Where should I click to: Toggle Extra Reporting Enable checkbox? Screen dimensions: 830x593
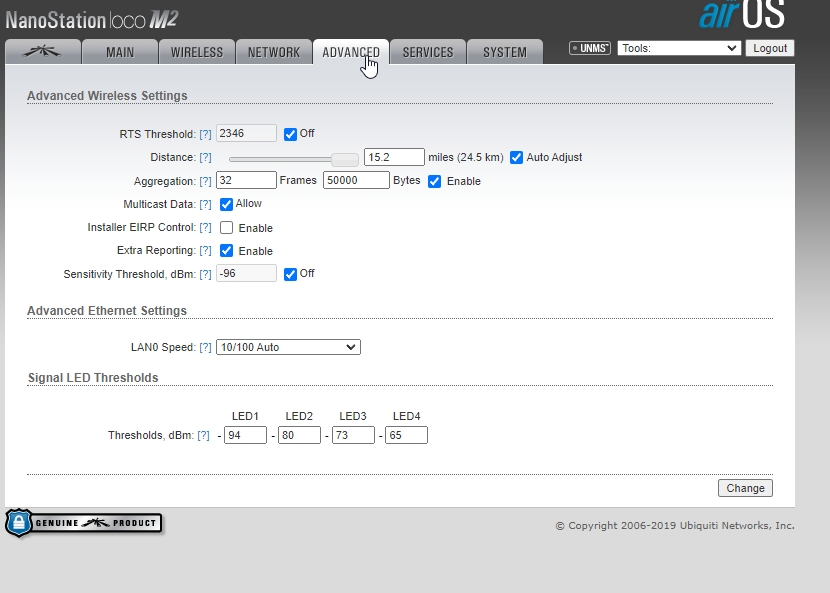[226, 250]
